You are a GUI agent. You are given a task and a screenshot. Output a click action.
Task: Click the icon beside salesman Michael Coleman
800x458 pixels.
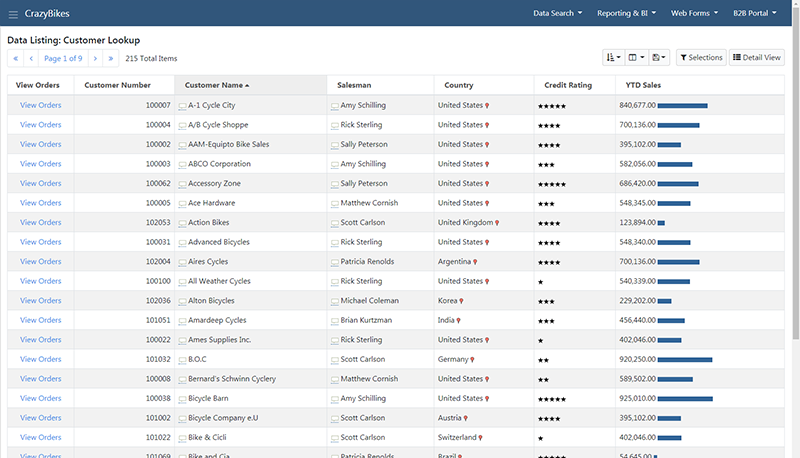(335, 301)
